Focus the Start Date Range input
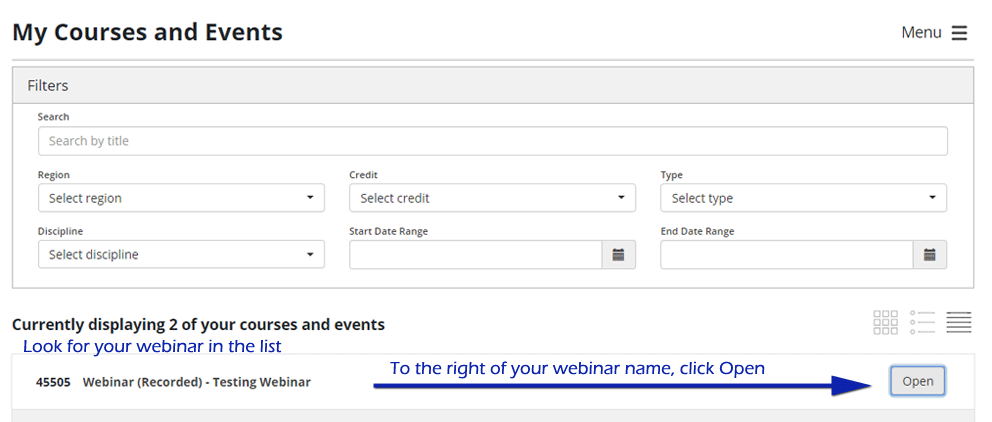 coord(476,255)
